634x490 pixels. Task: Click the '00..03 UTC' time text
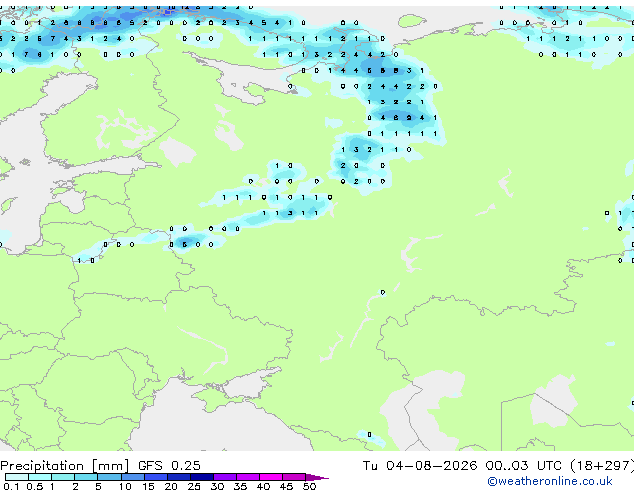coord(524,466)
